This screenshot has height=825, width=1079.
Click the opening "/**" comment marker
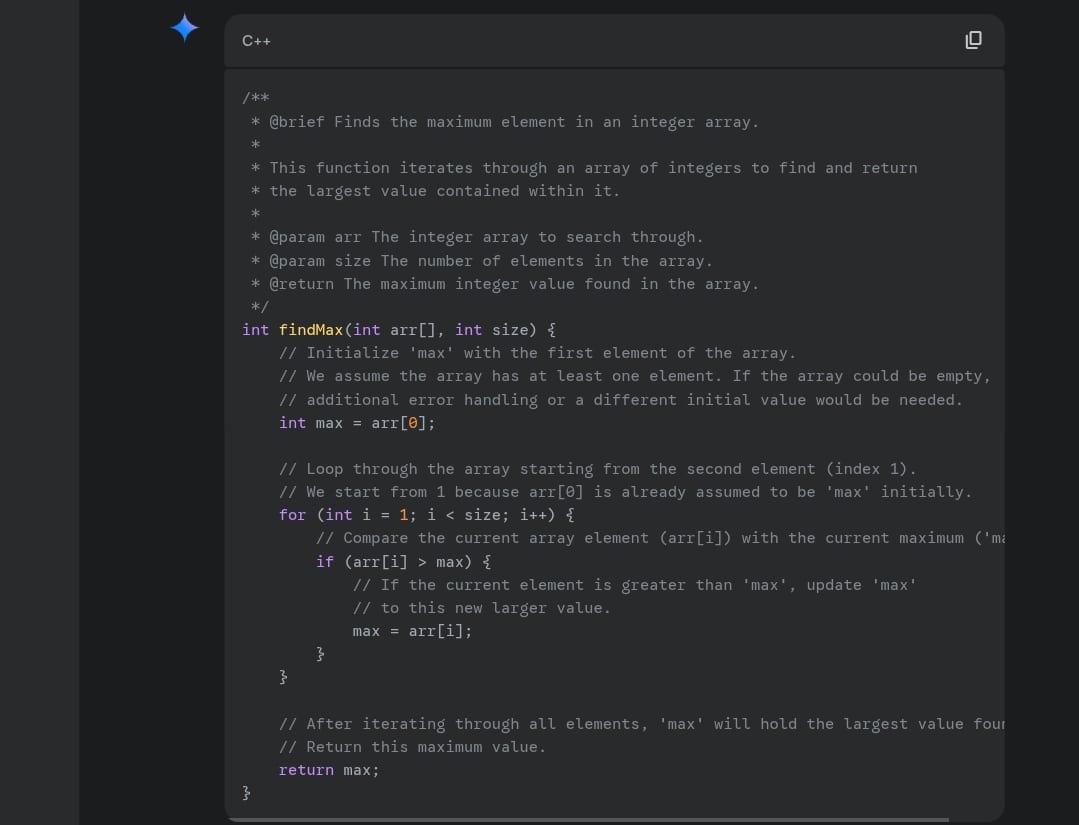[255, 98]
